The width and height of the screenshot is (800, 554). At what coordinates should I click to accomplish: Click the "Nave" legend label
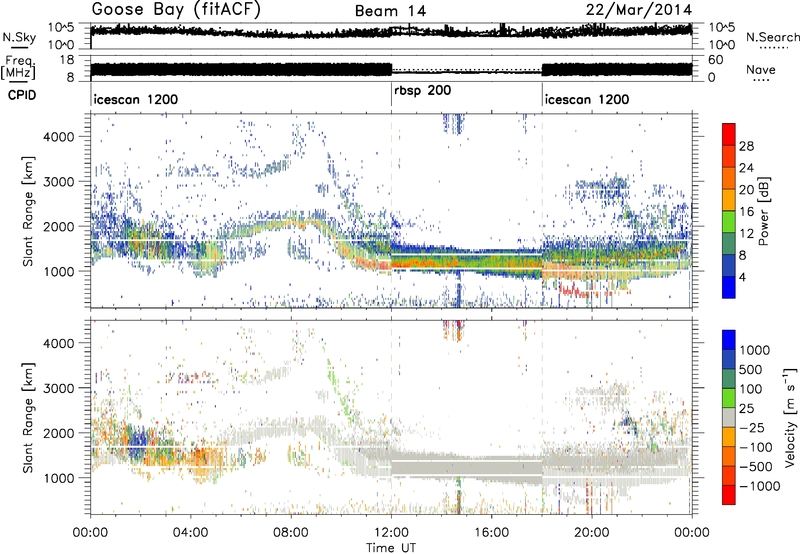pyautogui.click(x=761, y=69)
